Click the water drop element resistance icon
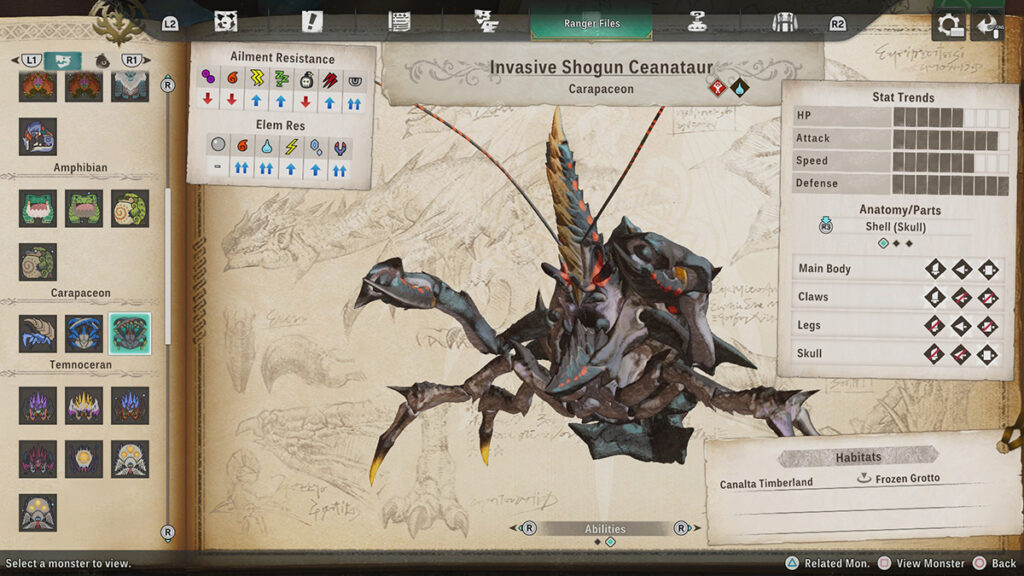This screenshot has width=1024, height=576. [266, 146]
